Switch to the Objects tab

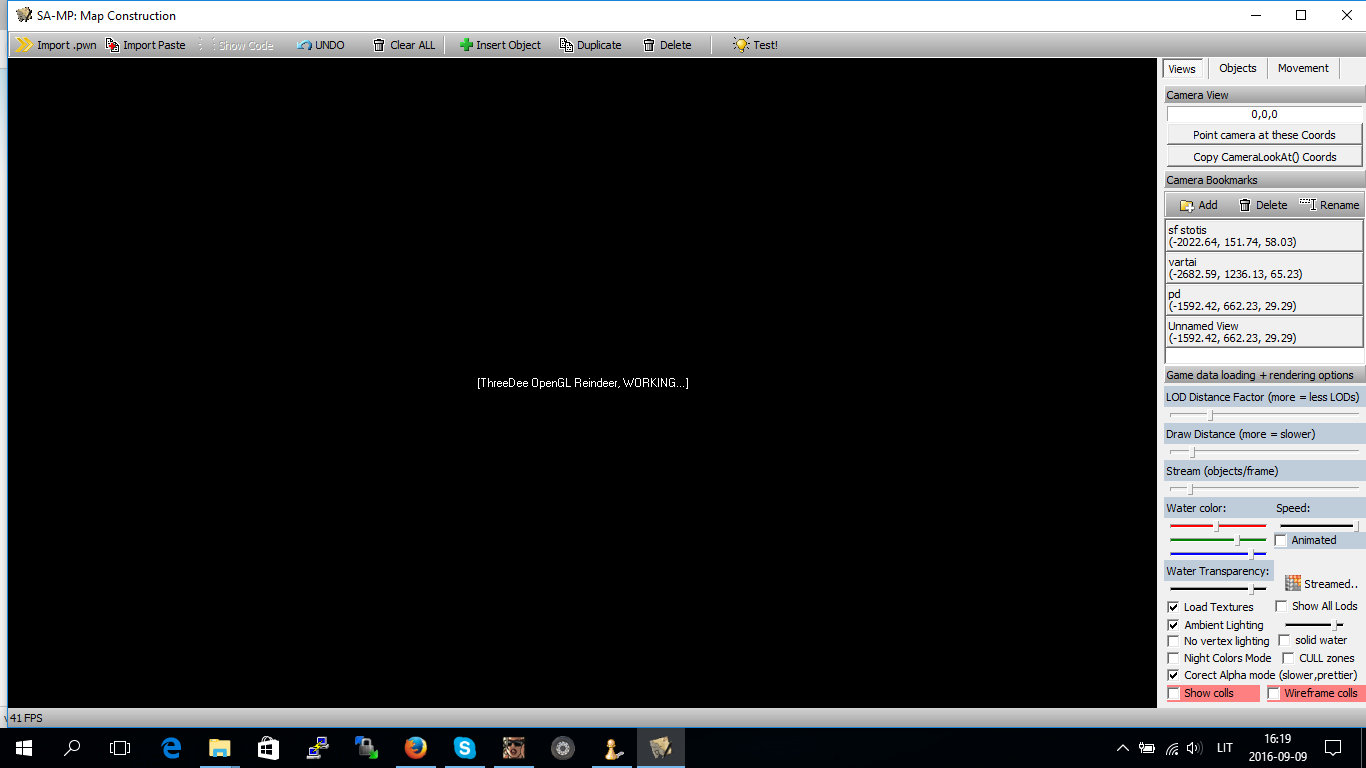(x=1237, y=68)
